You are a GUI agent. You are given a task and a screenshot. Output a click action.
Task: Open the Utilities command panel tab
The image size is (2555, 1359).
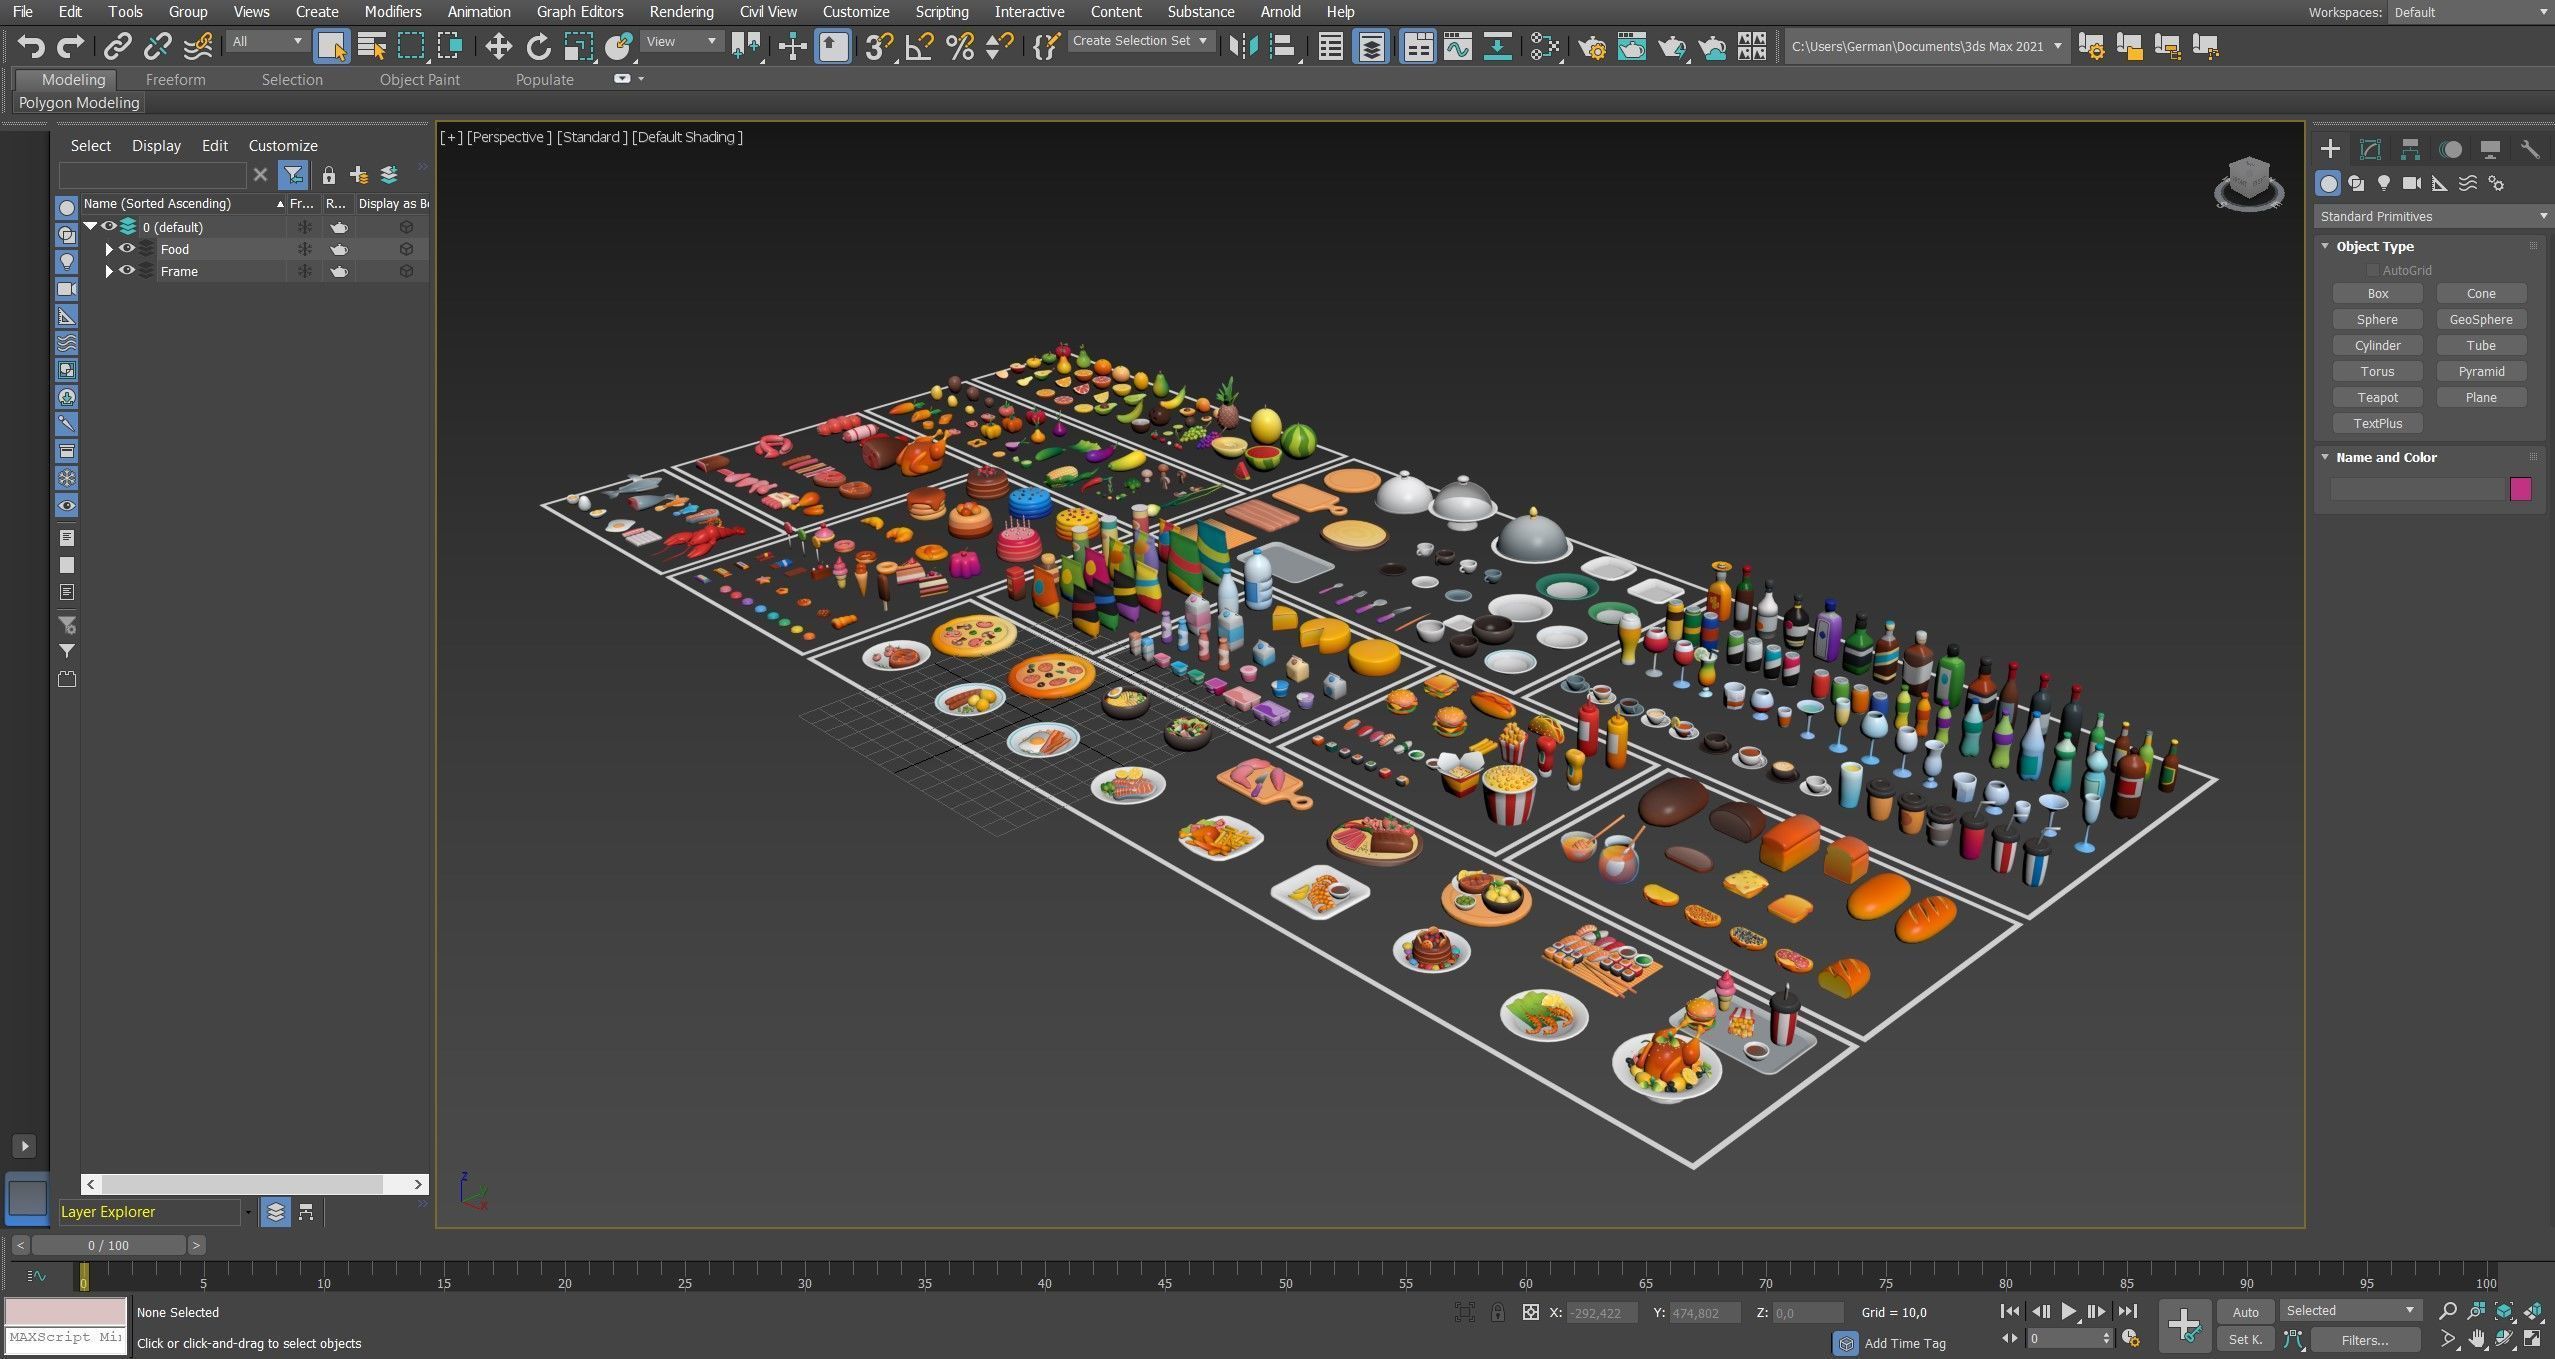tap(2530, 149)
